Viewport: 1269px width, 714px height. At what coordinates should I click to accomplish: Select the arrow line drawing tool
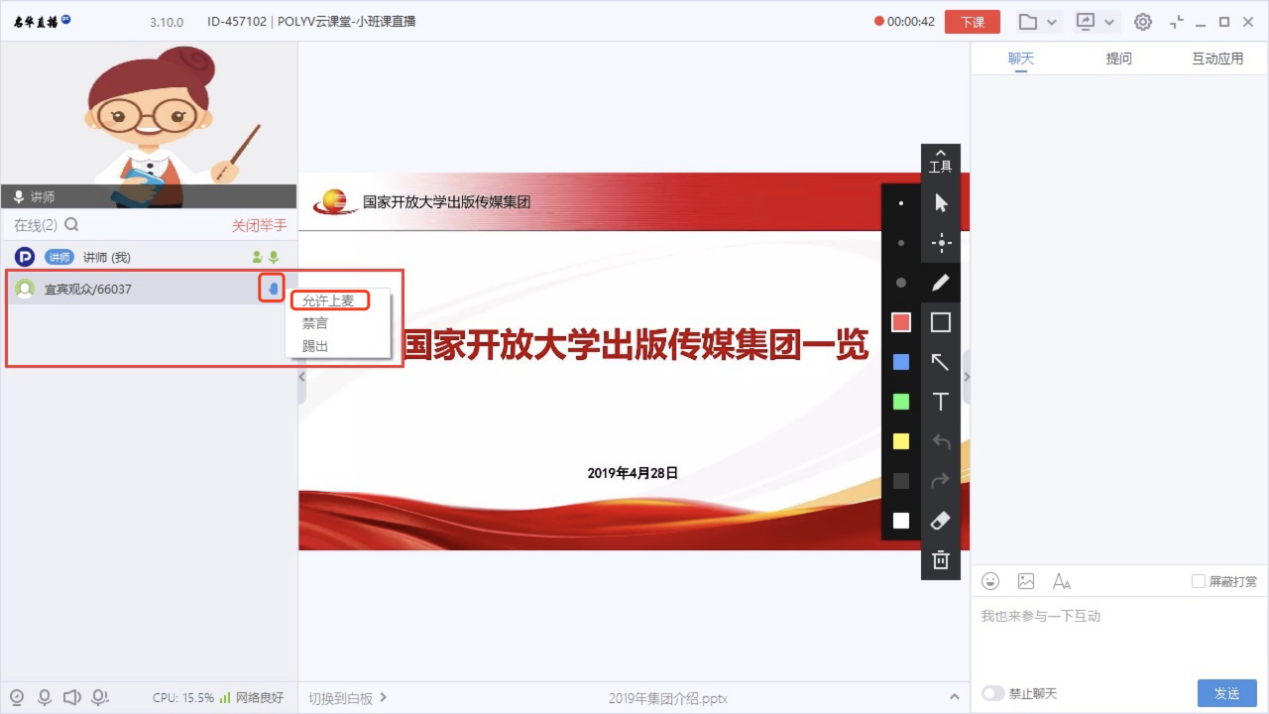click(x=940, y=362)
